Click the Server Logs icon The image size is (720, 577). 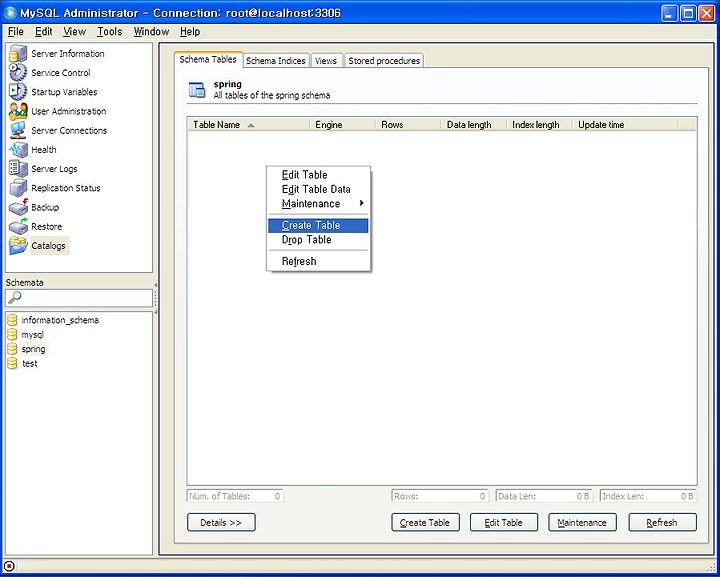click(18, 168)
